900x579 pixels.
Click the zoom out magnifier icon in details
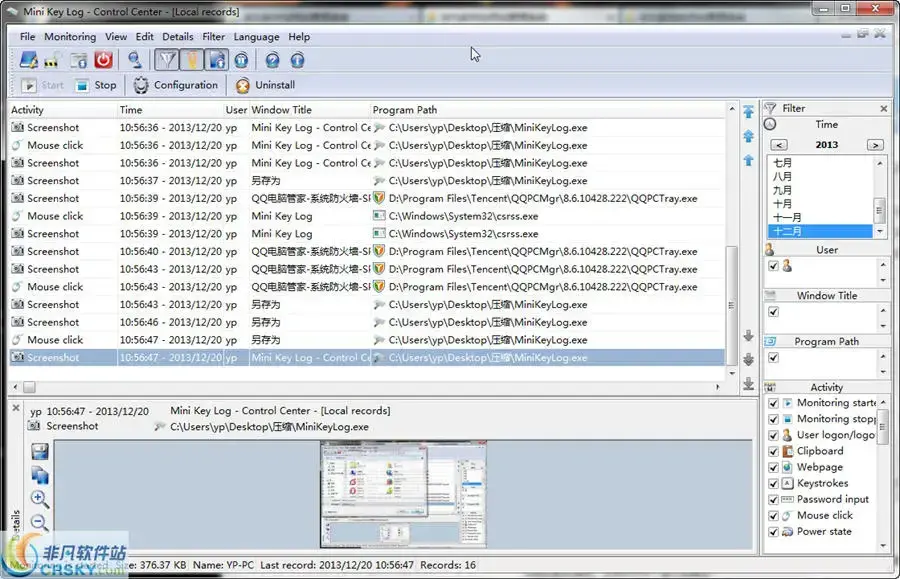40,522
